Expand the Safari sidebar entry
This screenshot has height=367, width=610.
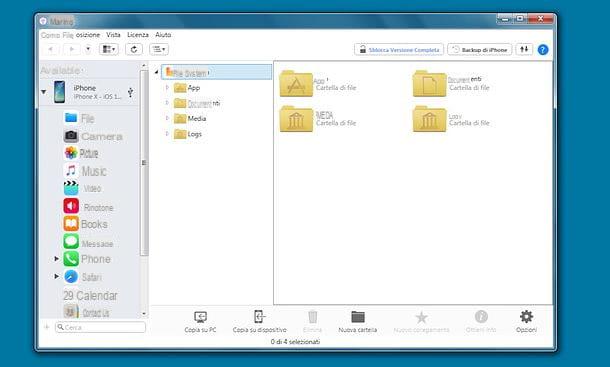56,276
